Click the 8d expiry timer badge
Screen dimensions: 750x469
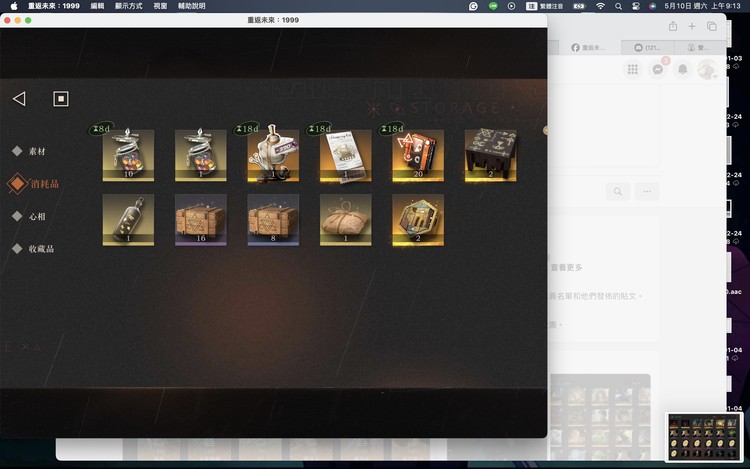click(101, 129)
